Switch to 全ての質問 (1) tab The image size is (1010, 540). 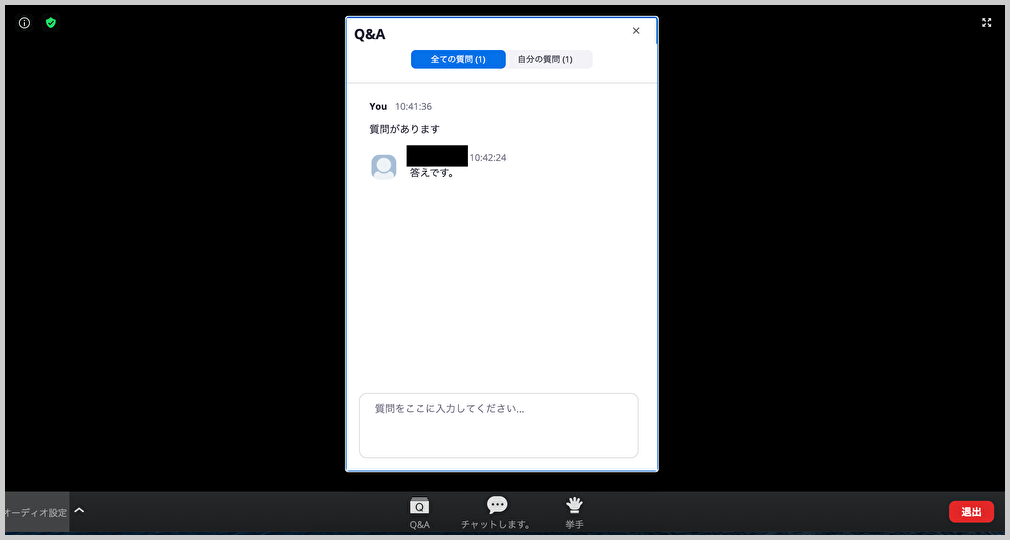tap(458, 59)
